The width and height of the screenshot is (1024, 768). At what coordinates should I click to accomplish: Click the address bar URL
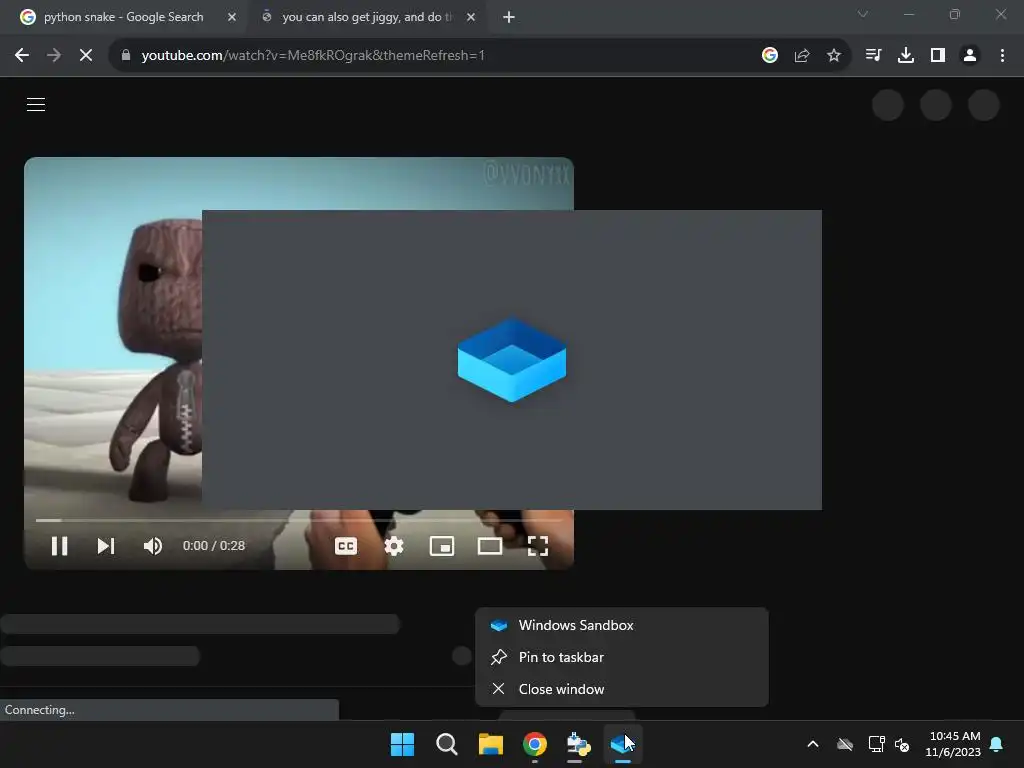(x=313, y=56)
